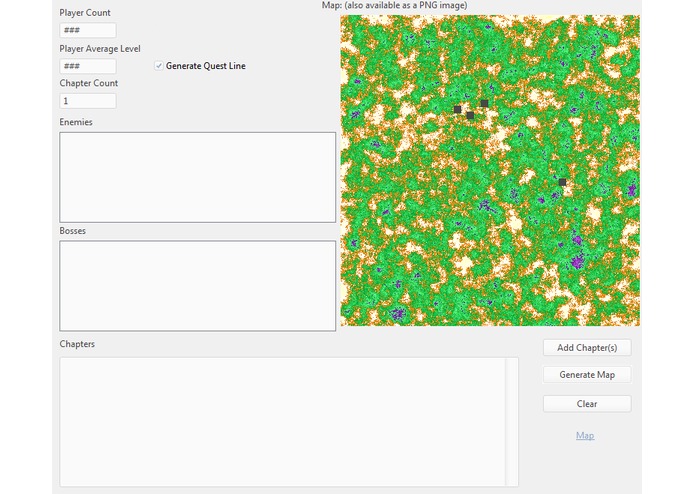Screen dimensions: 695x494
Task: Click the 'Chapters' label text
Action: click(77, 344)
